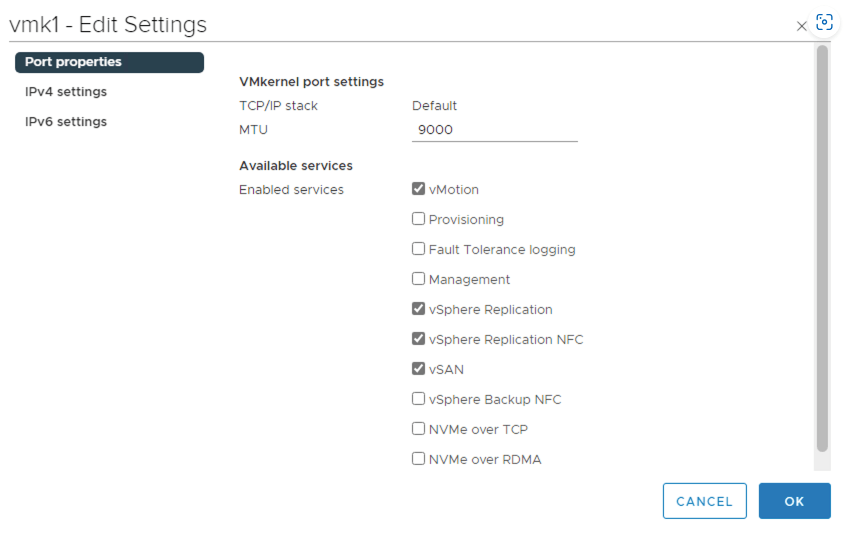Screen dimensions: 855x536
Task: Click the vSAN checkbox label text
Action: pyautogui.click(x=446, y=370)
